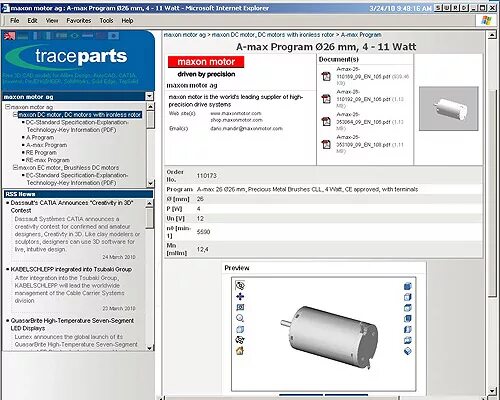Open the maxon motor ag catalog dropdown arrow
Screen dimensions: 500x400
(149, 96)
